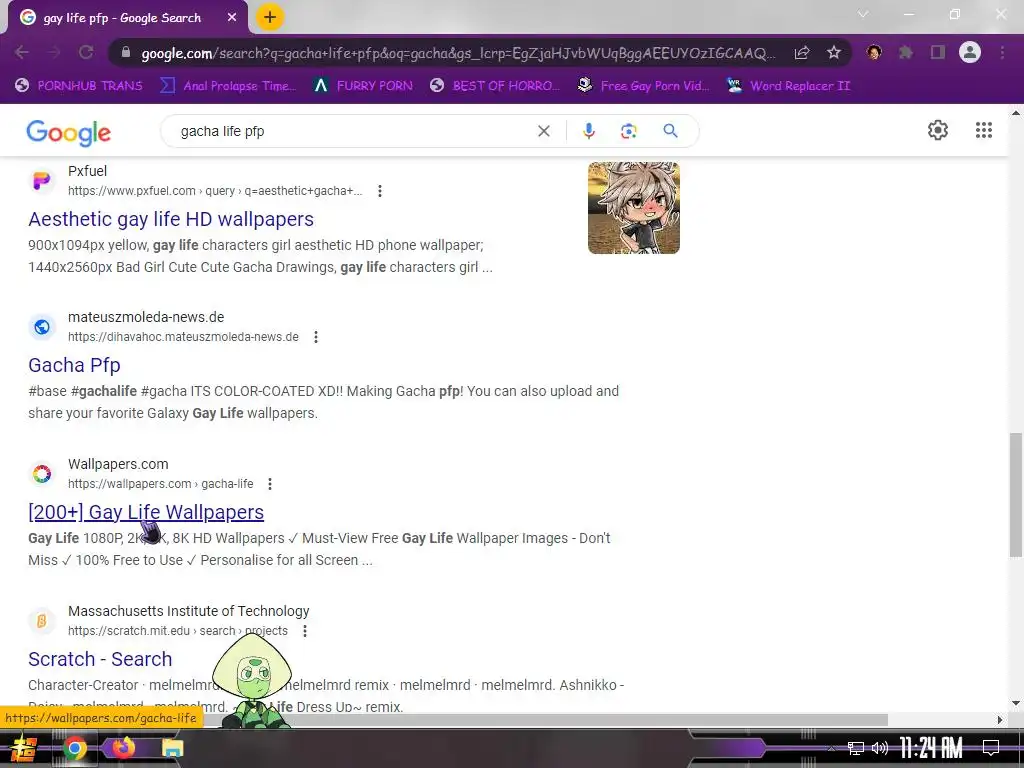Click the 11:24 AM taskbar clock

pyautogui.click(x=931, y=748)
